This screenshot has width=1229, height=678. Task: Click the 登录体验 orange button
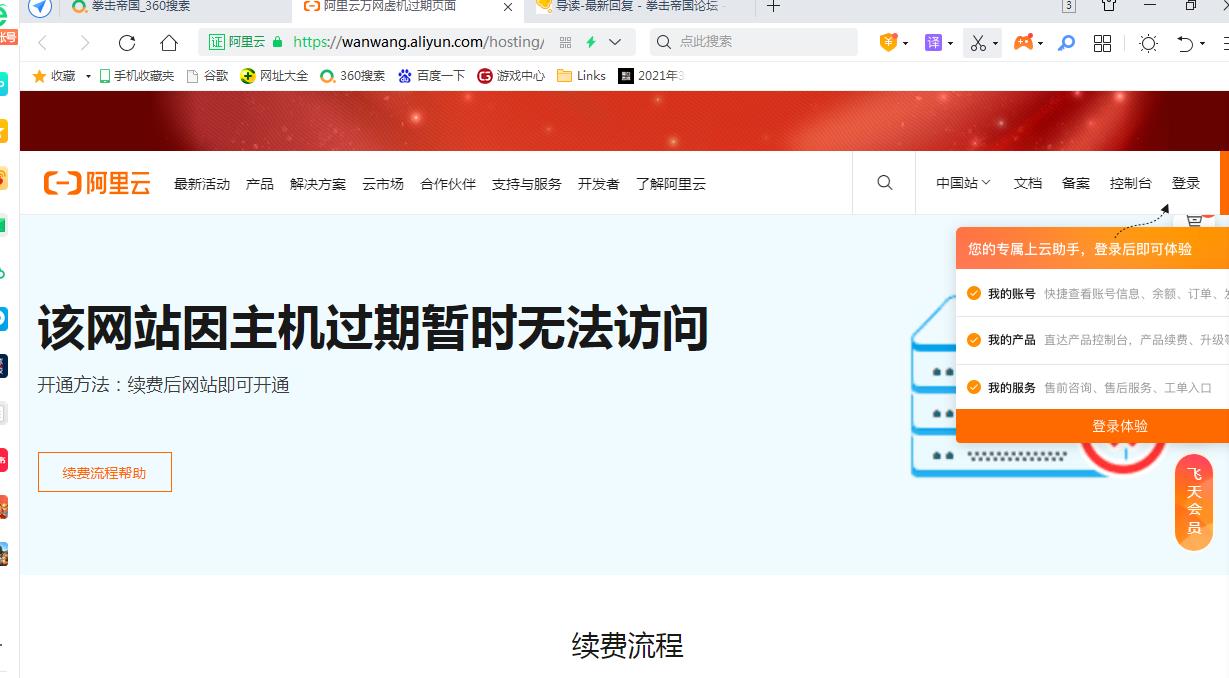tap(1092, 426)
